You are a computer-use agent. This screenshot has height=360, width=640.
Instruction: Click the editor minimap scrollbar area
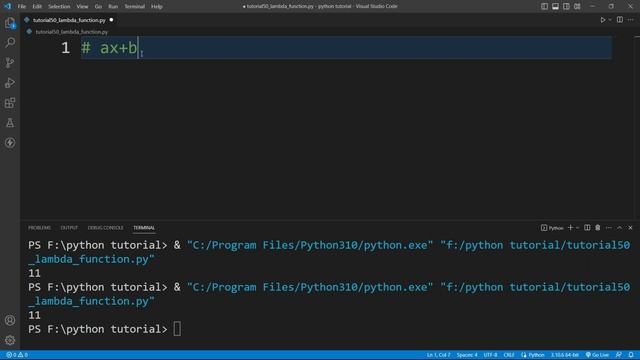point(637,127)
